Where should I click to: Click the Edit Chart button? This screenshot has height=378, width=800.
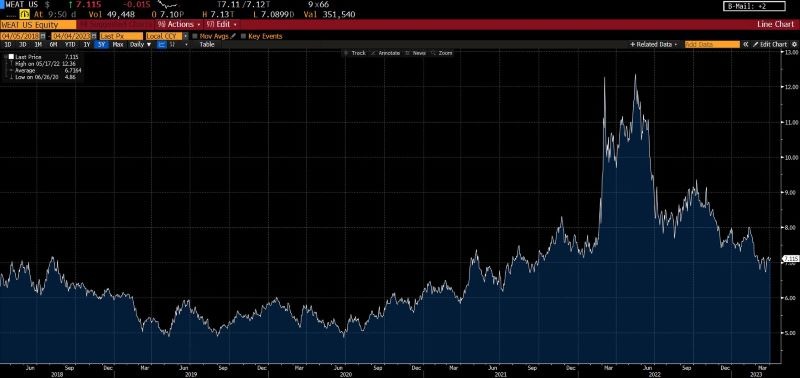[770, 44]
